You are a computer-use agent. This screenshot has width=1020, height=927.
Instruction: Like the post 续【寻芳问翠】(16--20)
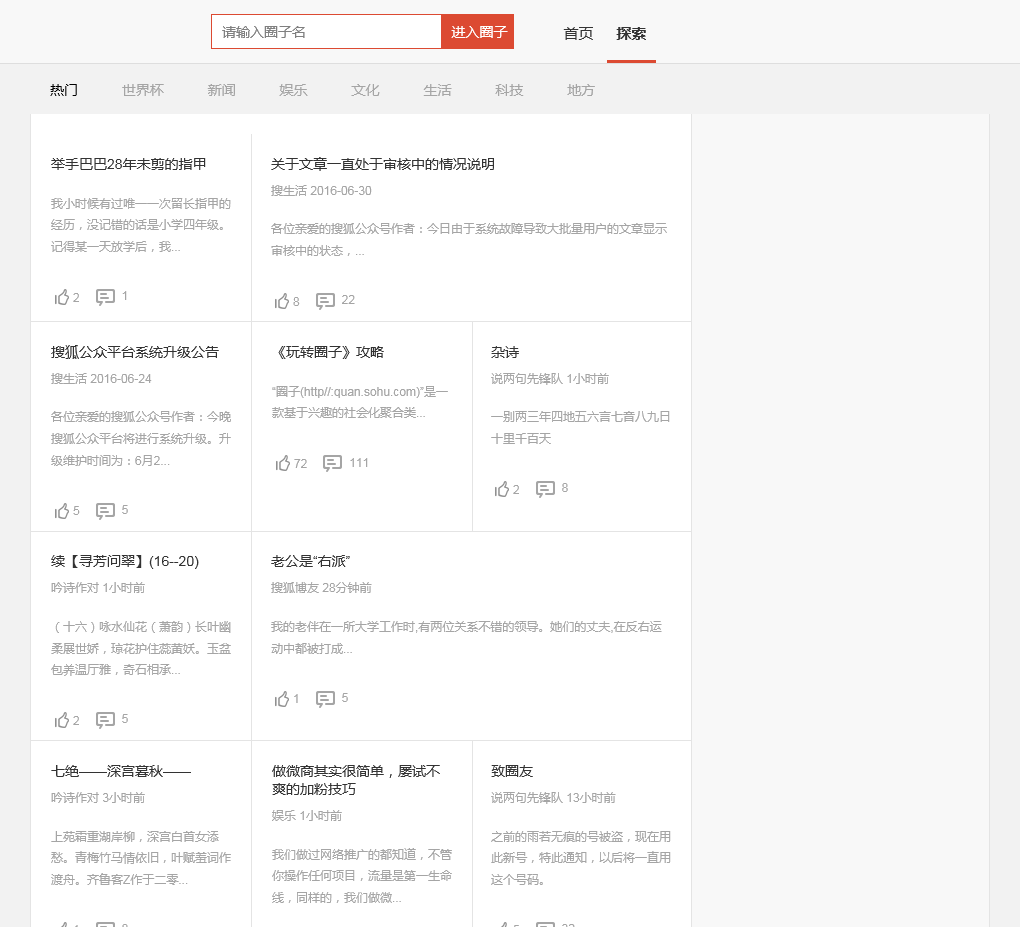pos(62,720)
